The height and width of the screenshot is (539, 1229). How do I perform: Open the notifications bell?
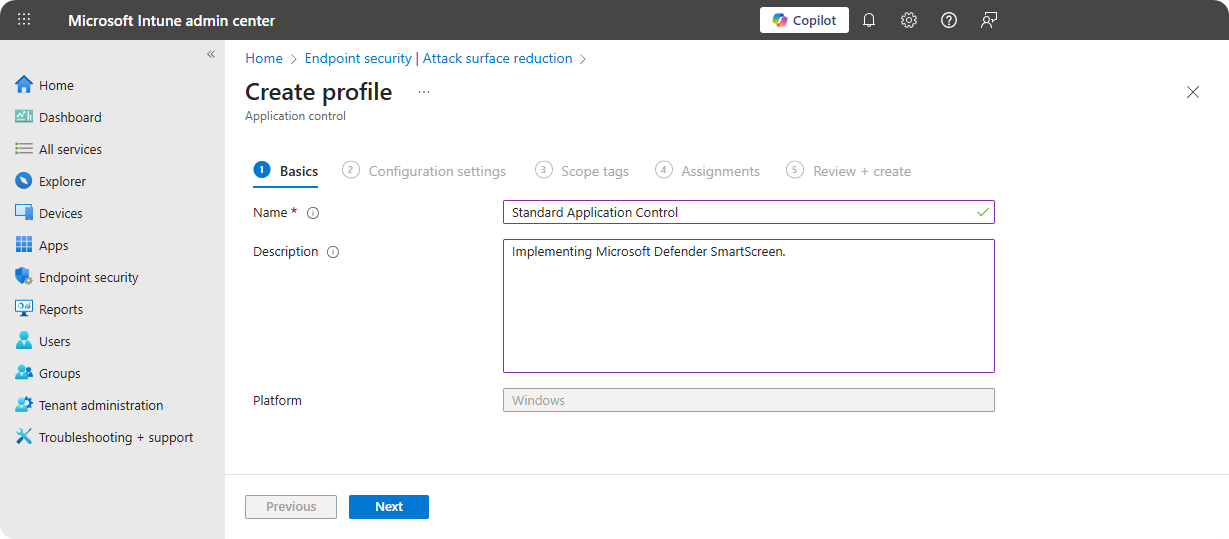869,20
